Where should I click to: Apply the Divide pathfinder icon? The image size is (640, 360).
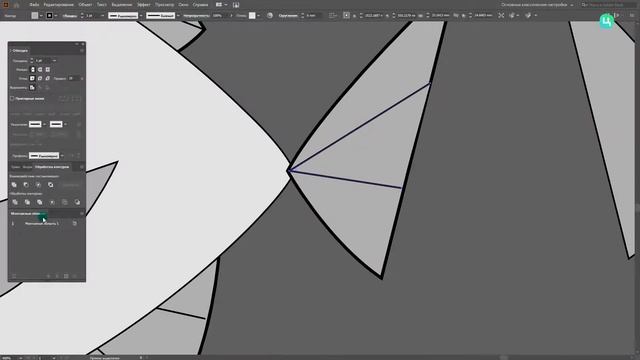pyautogui.click(x=15, y=202)
